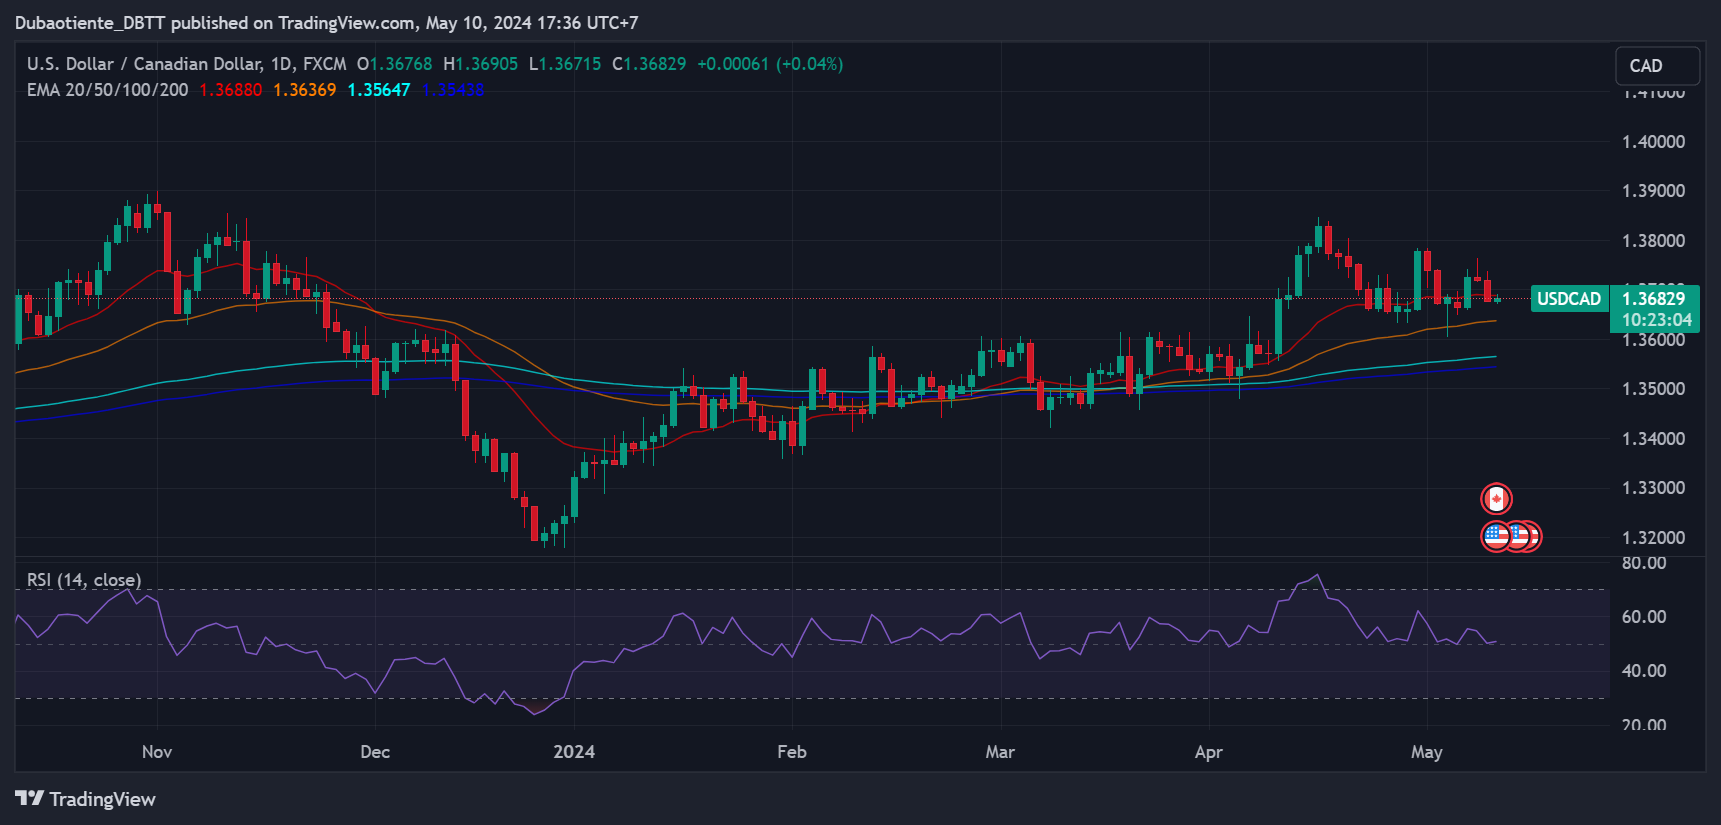Open the frontmost fully visible US flag event marker
The image size is (1721, 825).
[1496, 536]
